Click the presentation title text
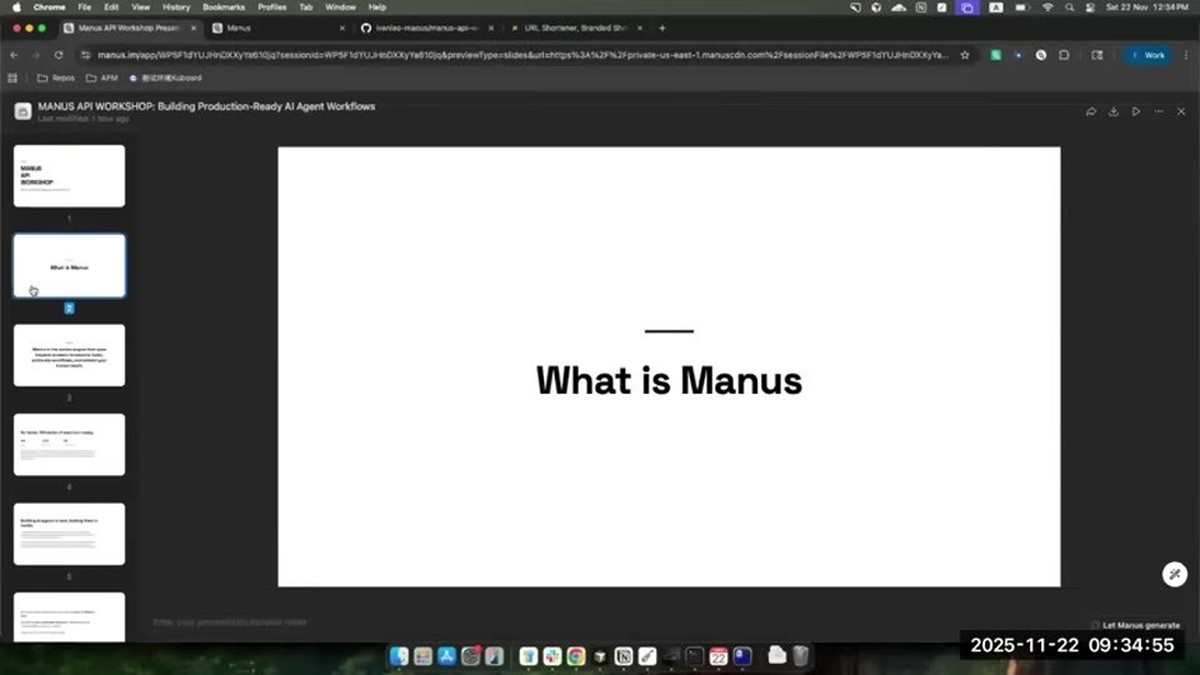This screenshot has height=675, width=1200. (206, 106)
